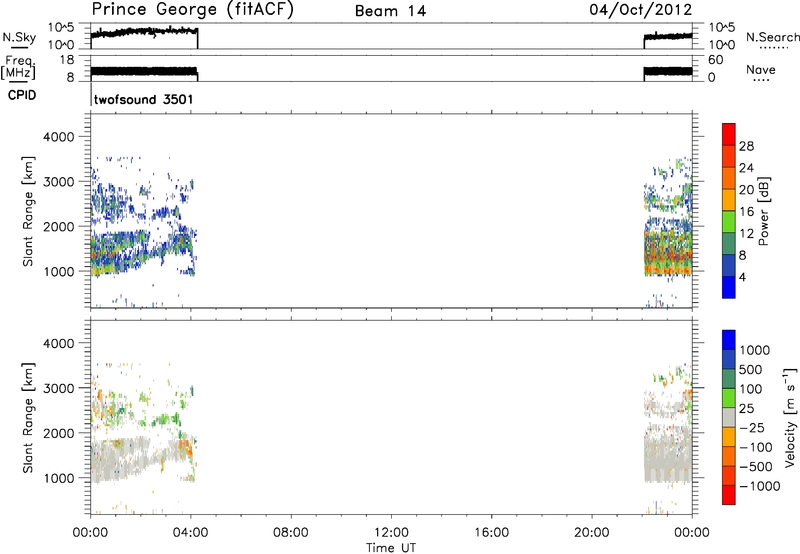
Task: Click the −1000 label on velocity colorbar
Action: [x=759, y=486]
